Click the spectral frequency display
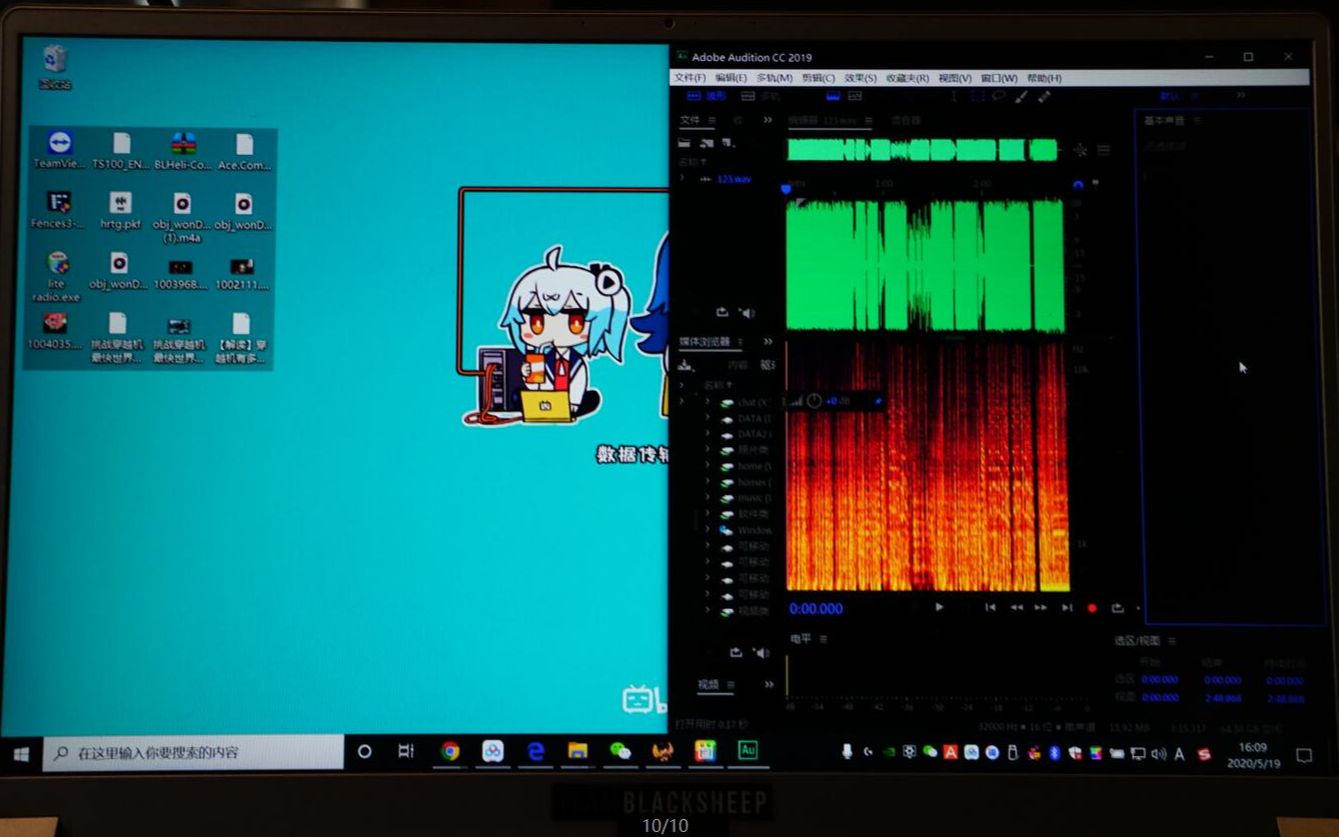 point(927,467)
